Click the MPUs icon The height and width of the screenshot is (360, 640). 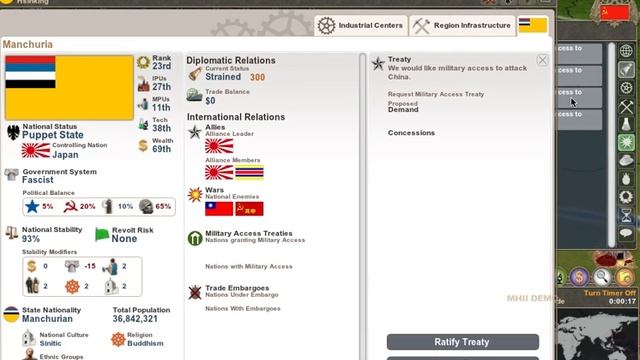pos(143,104)
